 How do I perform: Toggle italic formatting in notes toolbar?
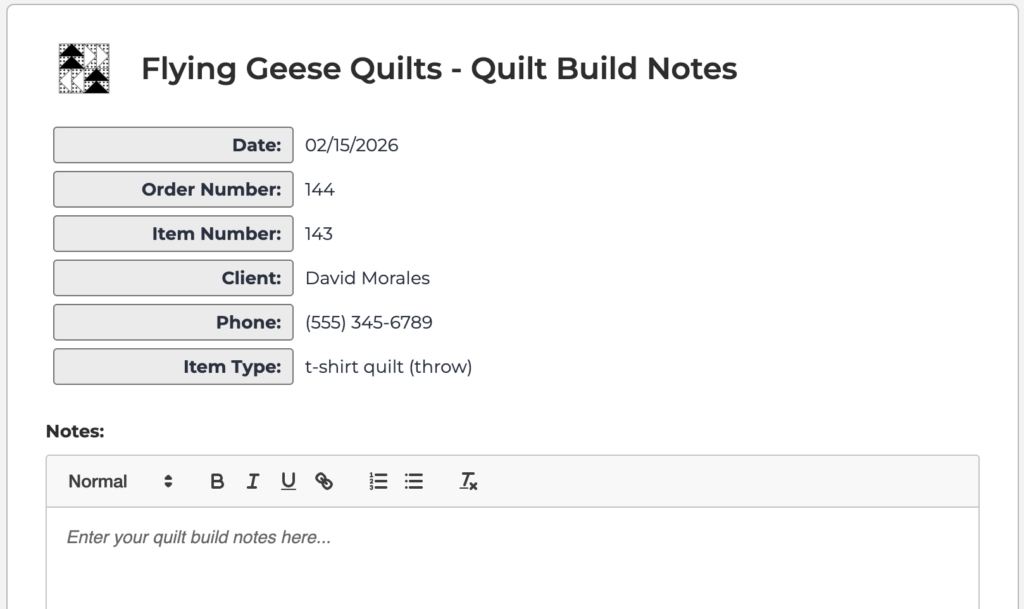coord(252,481)
